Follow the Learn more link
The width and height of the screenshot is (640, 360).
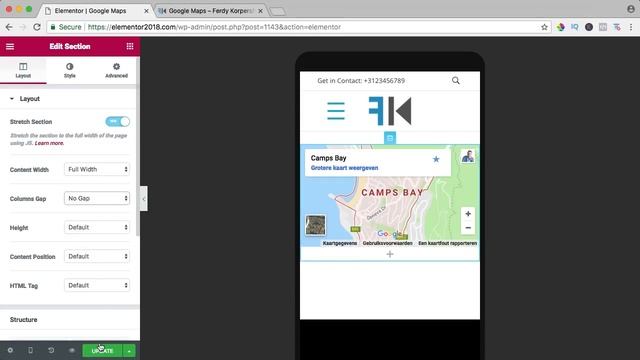tap(49, 143)
